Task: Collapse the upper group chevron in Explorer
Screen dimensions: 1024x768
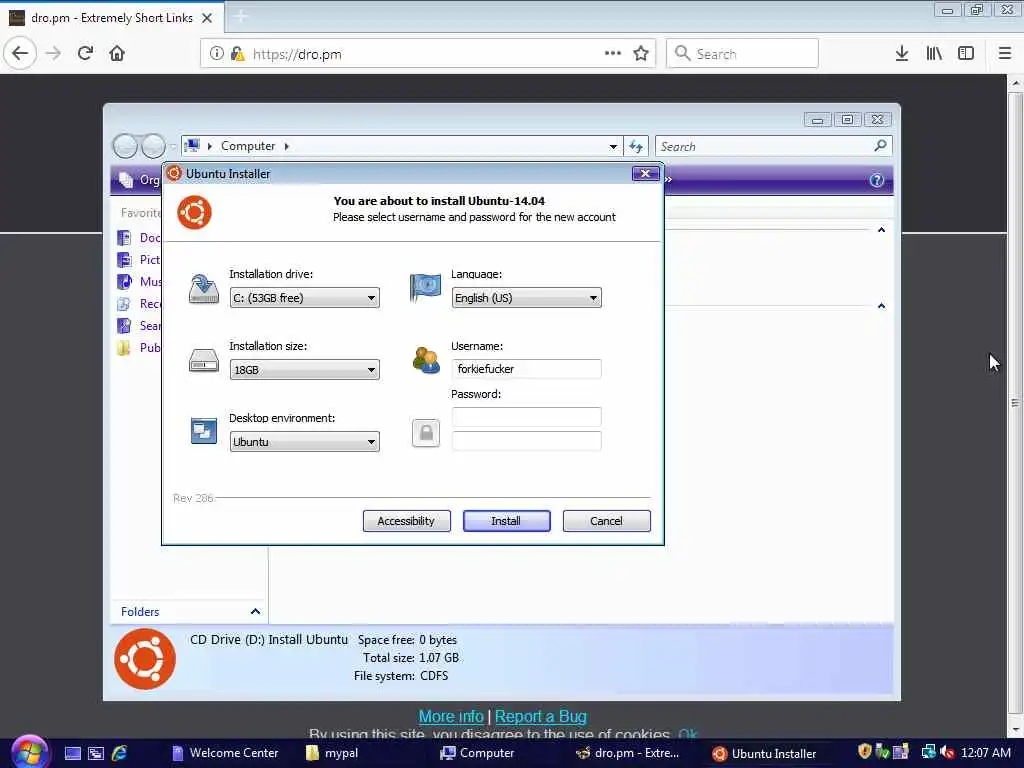Action: [x=882, y=230]
